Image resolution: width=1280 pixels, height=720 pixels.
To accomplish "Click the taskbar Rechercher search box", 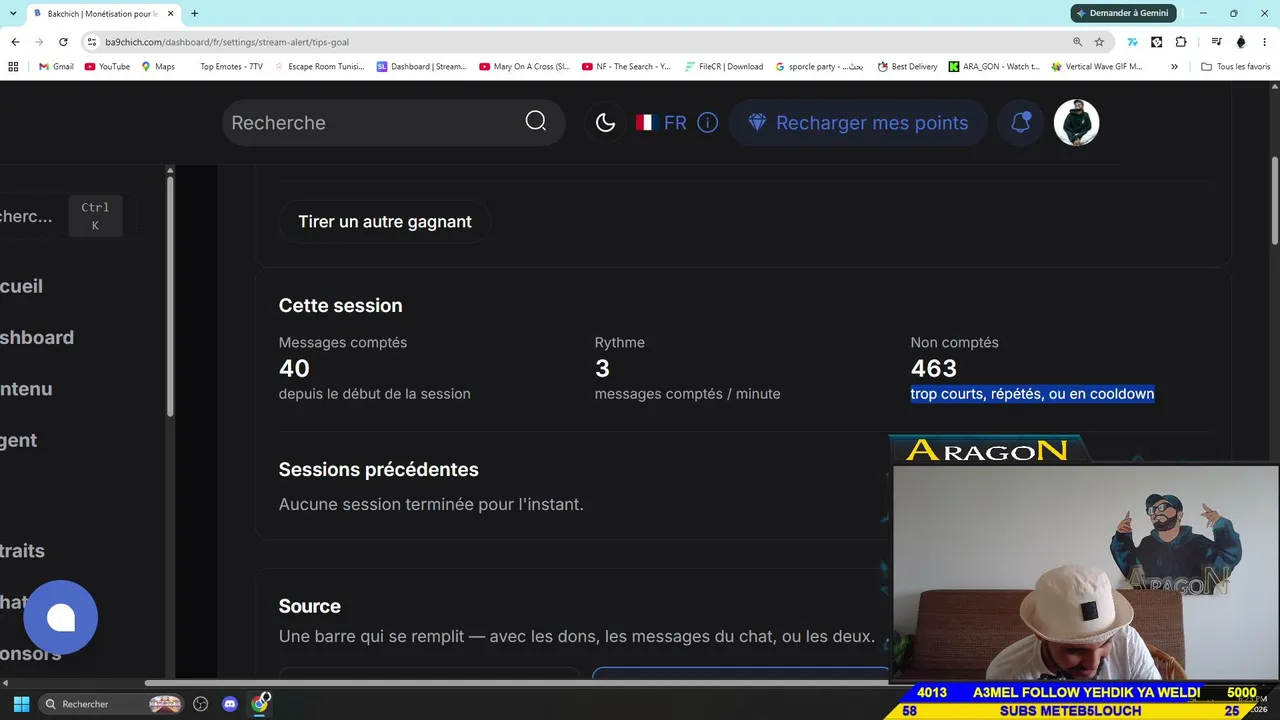I will (112, 704).
